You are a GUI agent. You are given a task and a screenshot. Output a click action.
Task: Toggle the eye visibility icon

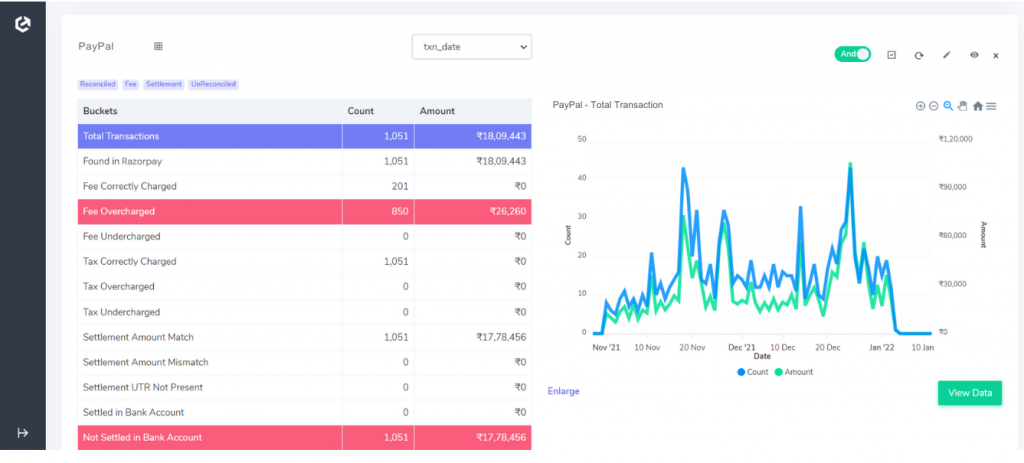coord(974,56)
